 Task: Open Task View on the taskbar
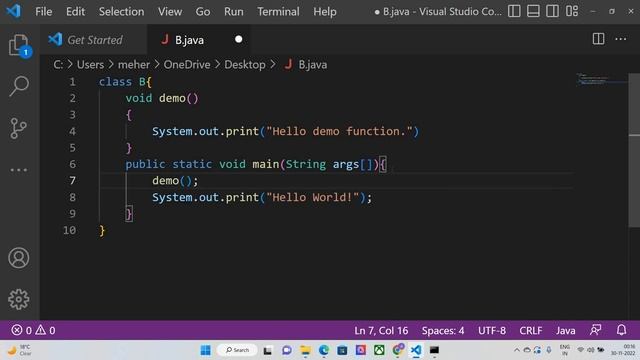[268, 350]
